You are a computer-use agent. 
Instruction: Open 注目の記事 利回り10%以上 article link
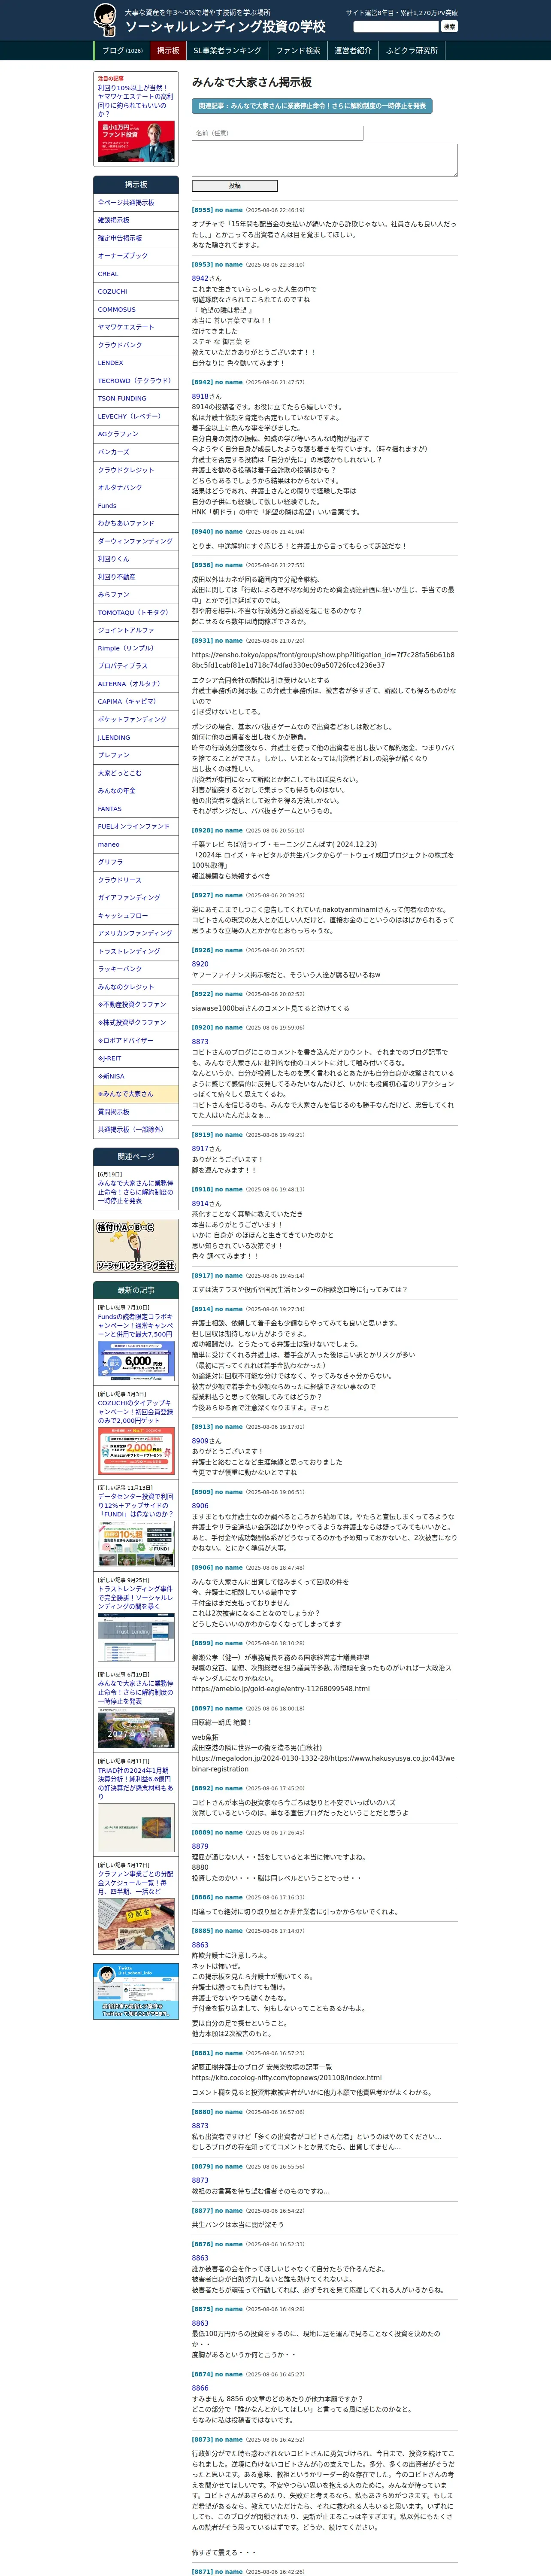135,100
